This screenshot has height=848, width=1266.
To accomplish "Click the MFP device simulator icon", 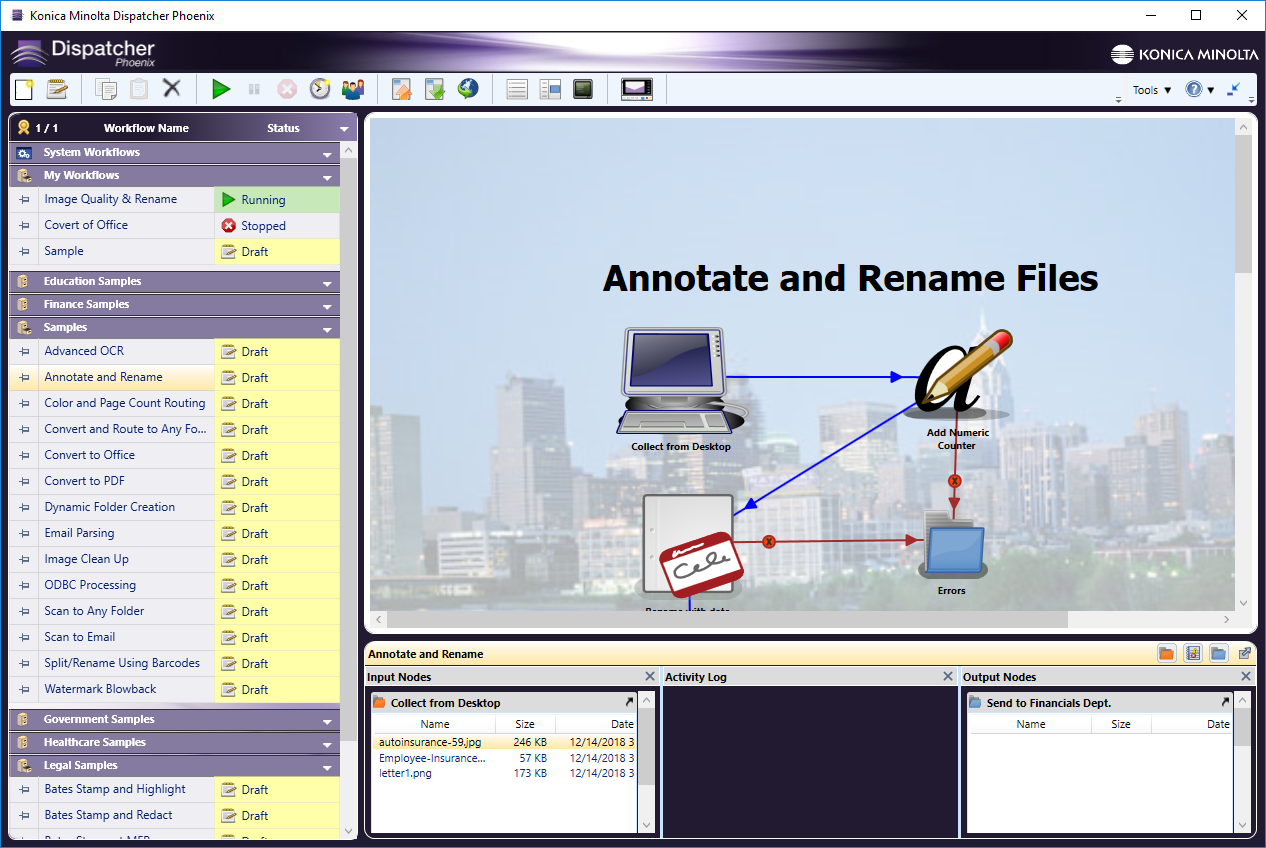I will [x=637, y=89].
